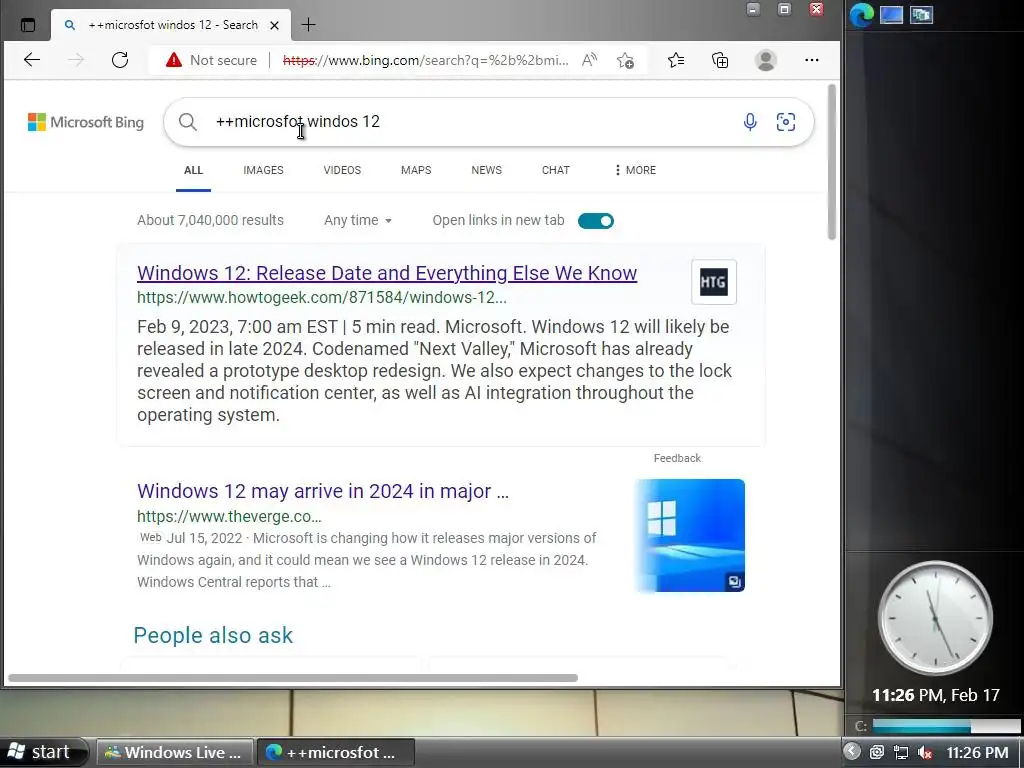Click the network connection tray icon
Image resolution: width=1024 pixels, height=768 pixels.
901,752
